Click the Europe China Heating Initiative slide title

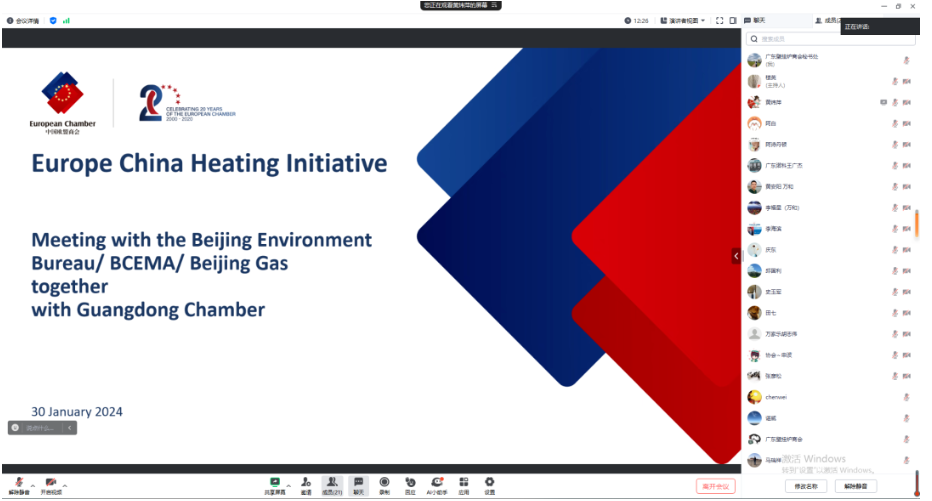pyautogui.click(x=209, y=163)
